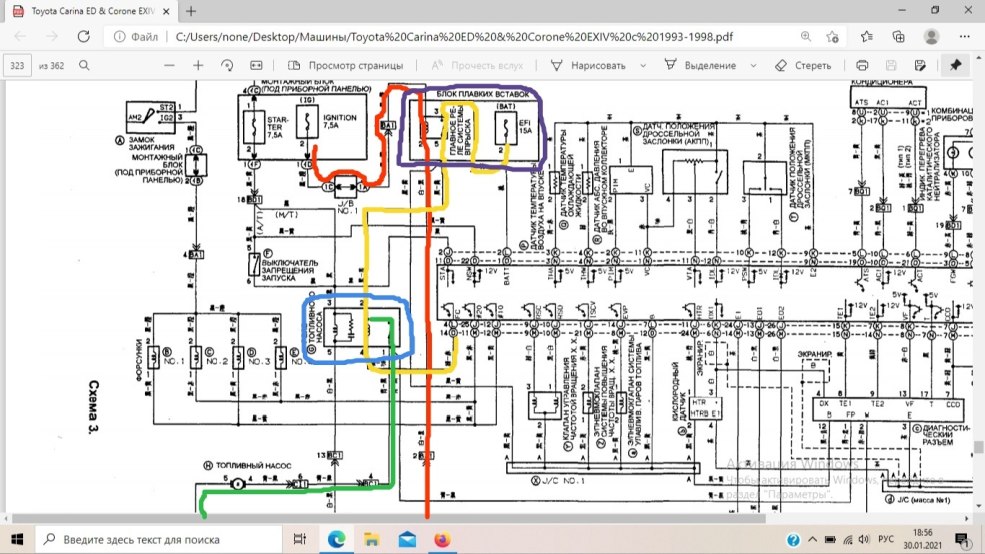Open a new browser tab
Screen dimensions: 985x554
point(190,11)
